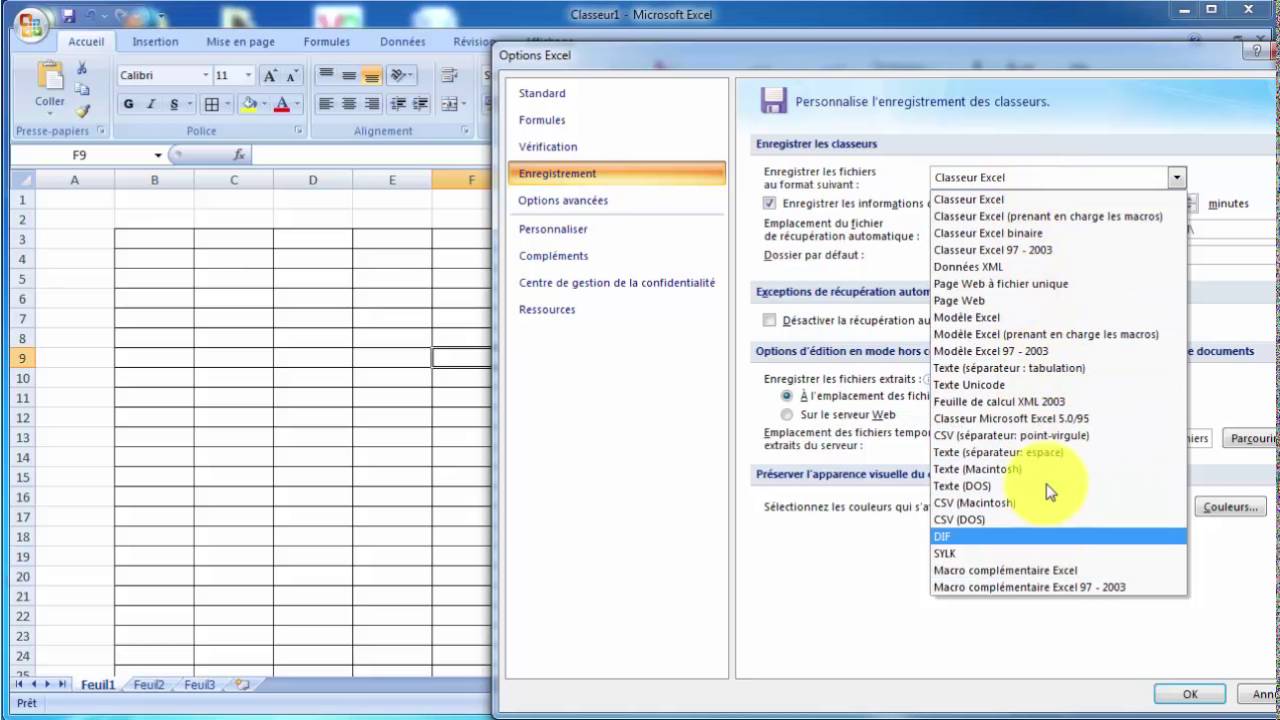Open the Calibri font name dropdown
Image resolution: width=1280 pixels, height=720 pixels.
[x=205, y=76]
